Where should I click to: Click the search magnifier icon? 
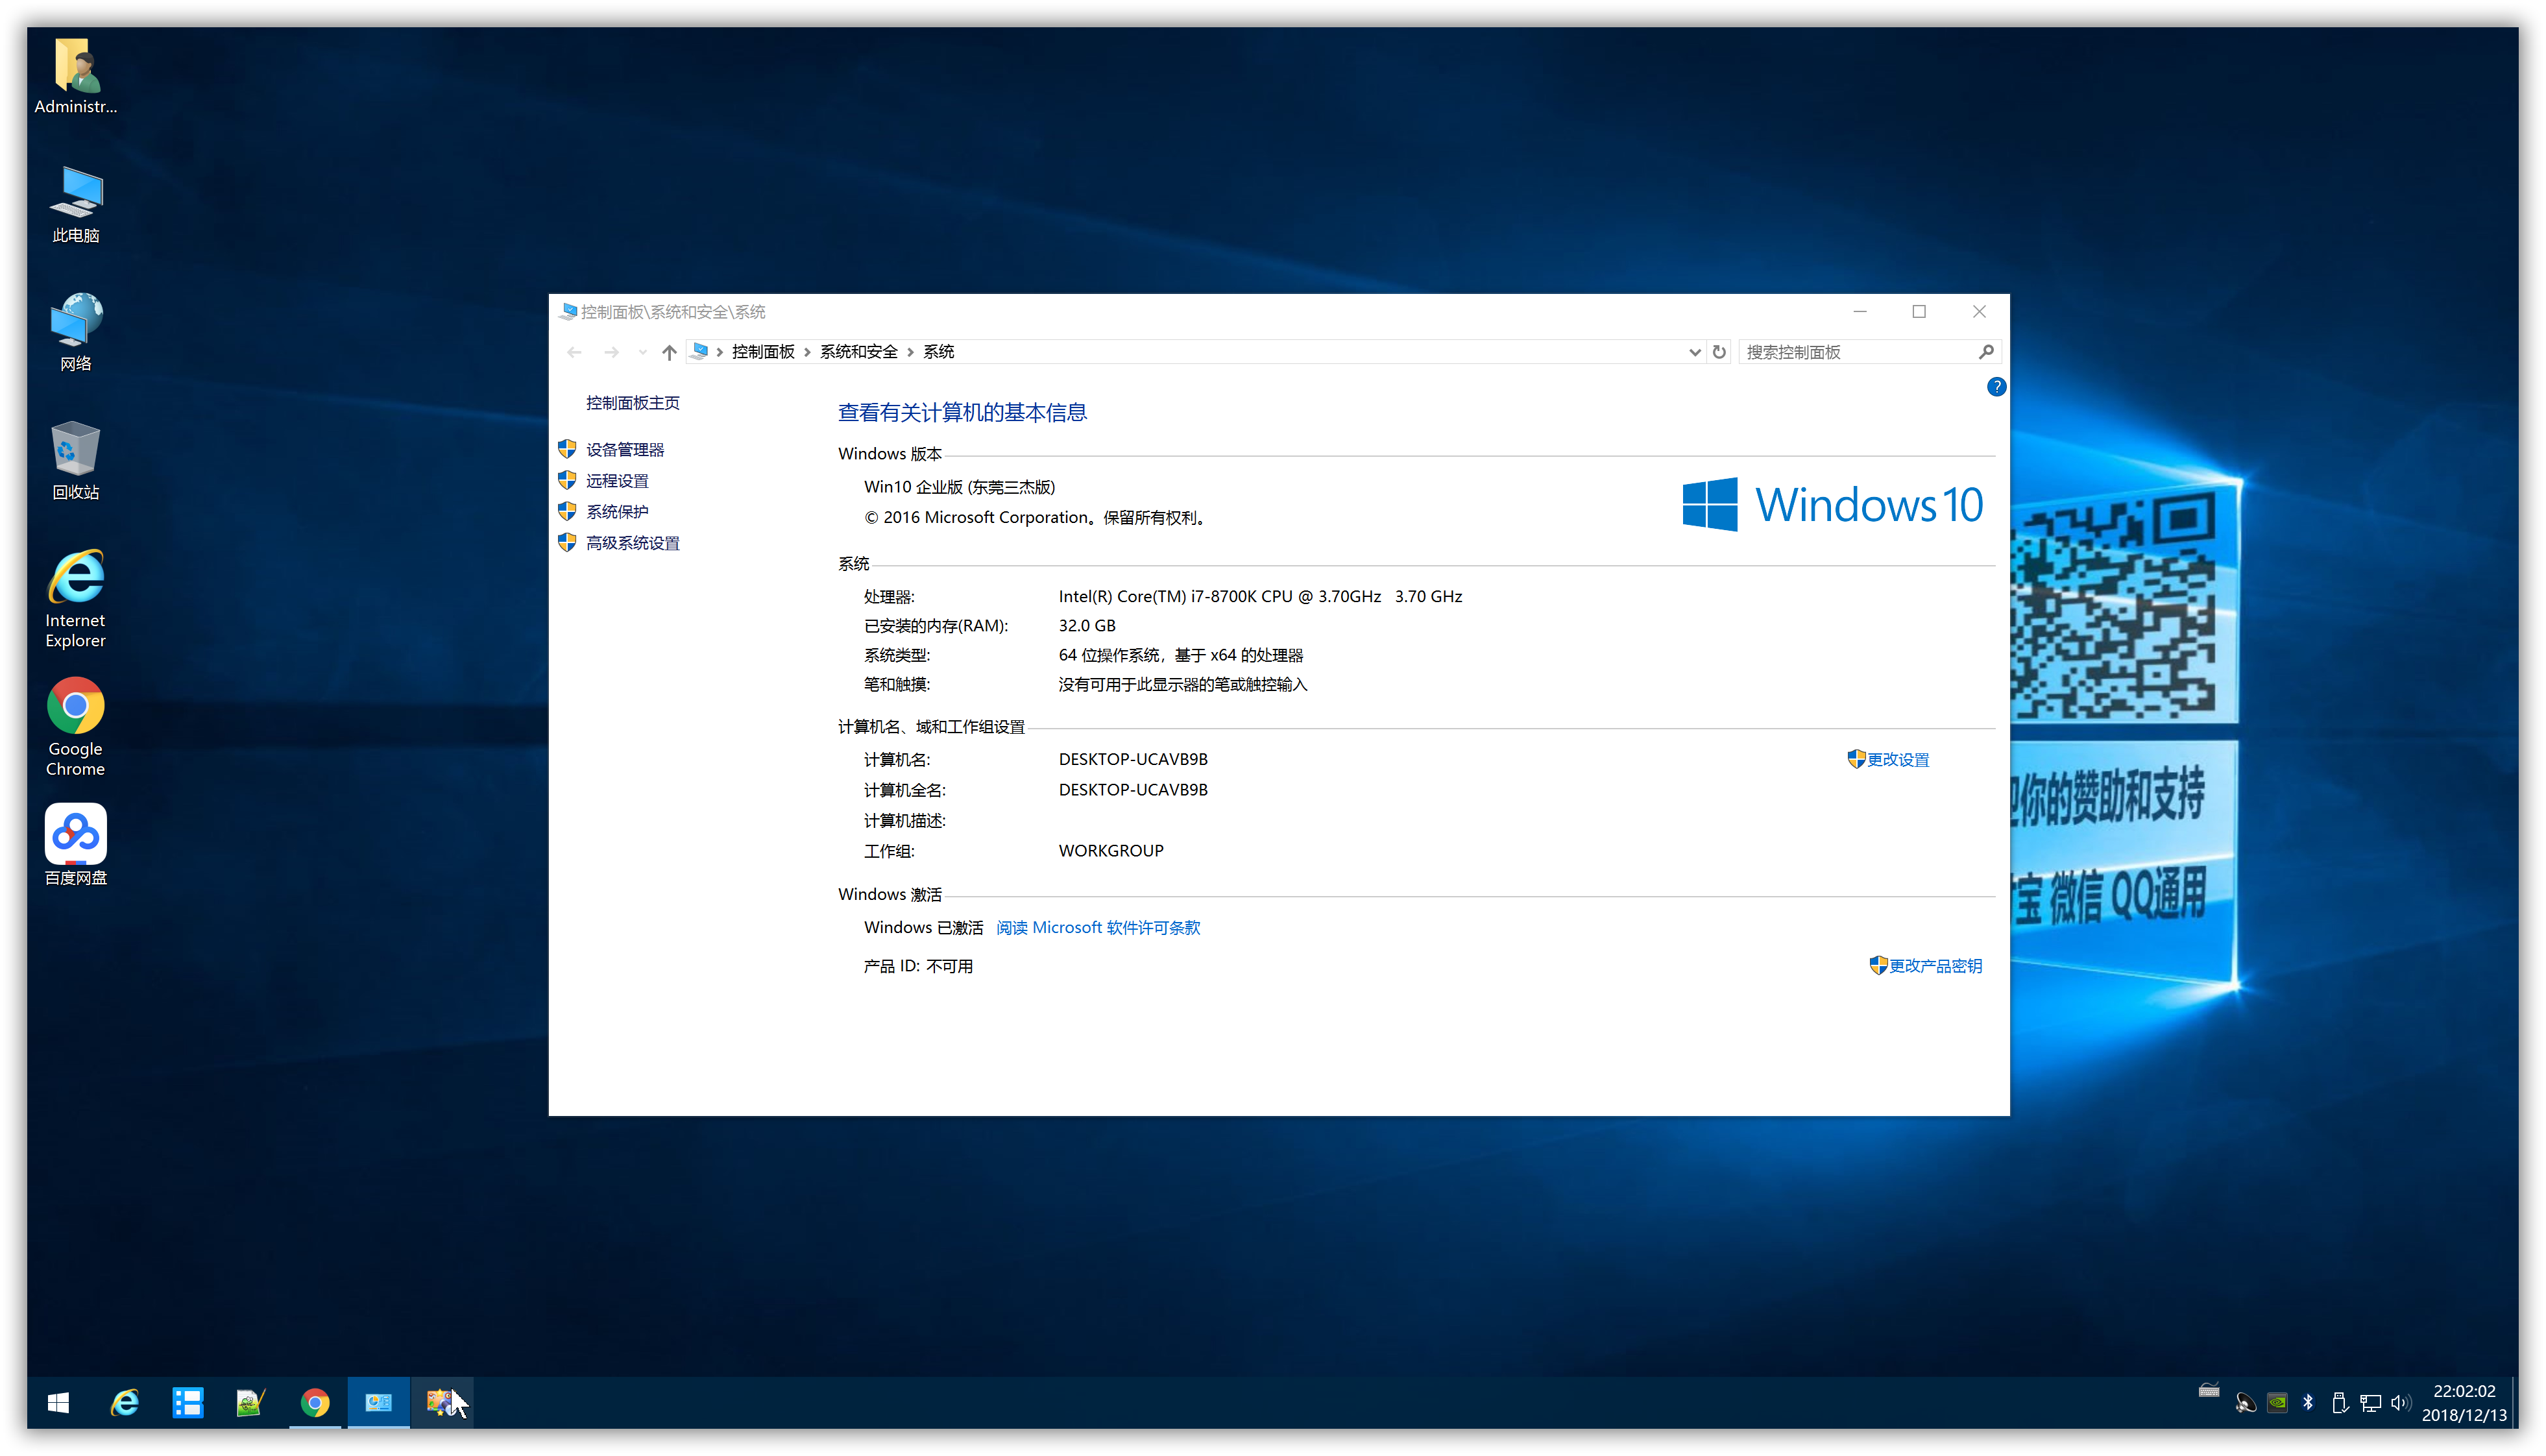click(x=1986, y=352)
